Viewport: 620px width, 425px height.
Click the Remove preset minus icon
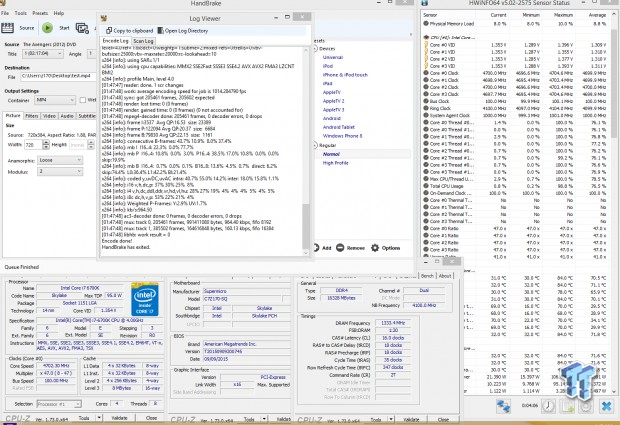point(340,248)
